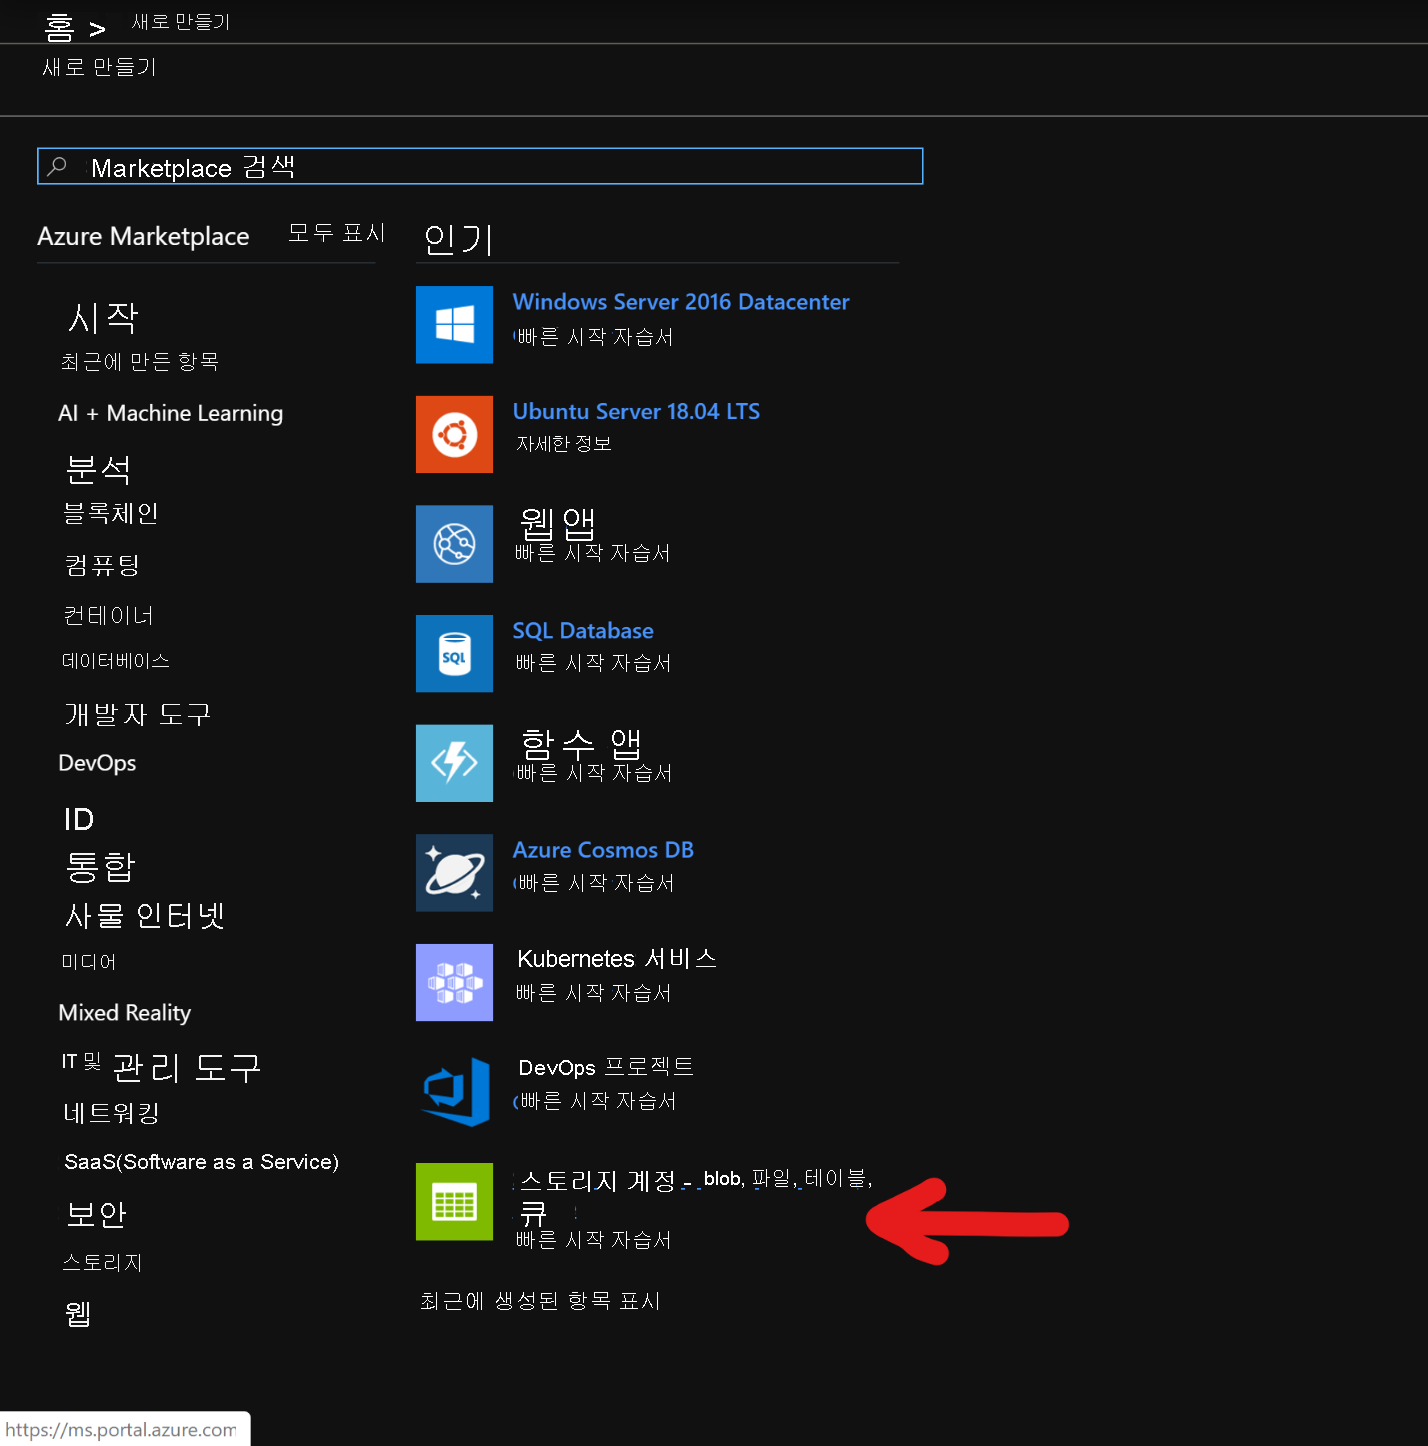Click 모두 표시 next to Azure Marketplace
This screenshot has height=1446, width=1428.
[336, 233]
